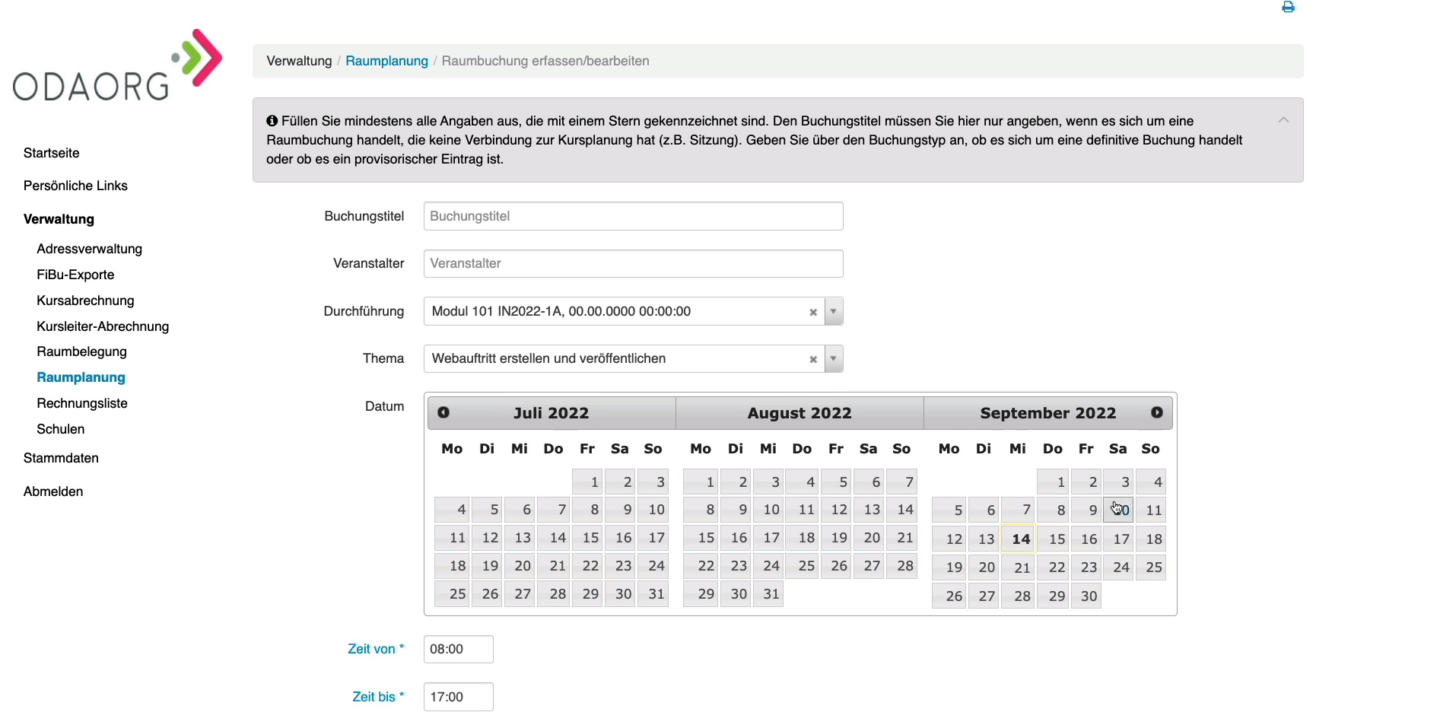Open the Durchführung dropdown list
The height and width of the screenshot is (728, 1440).
[x=833, y=311]
